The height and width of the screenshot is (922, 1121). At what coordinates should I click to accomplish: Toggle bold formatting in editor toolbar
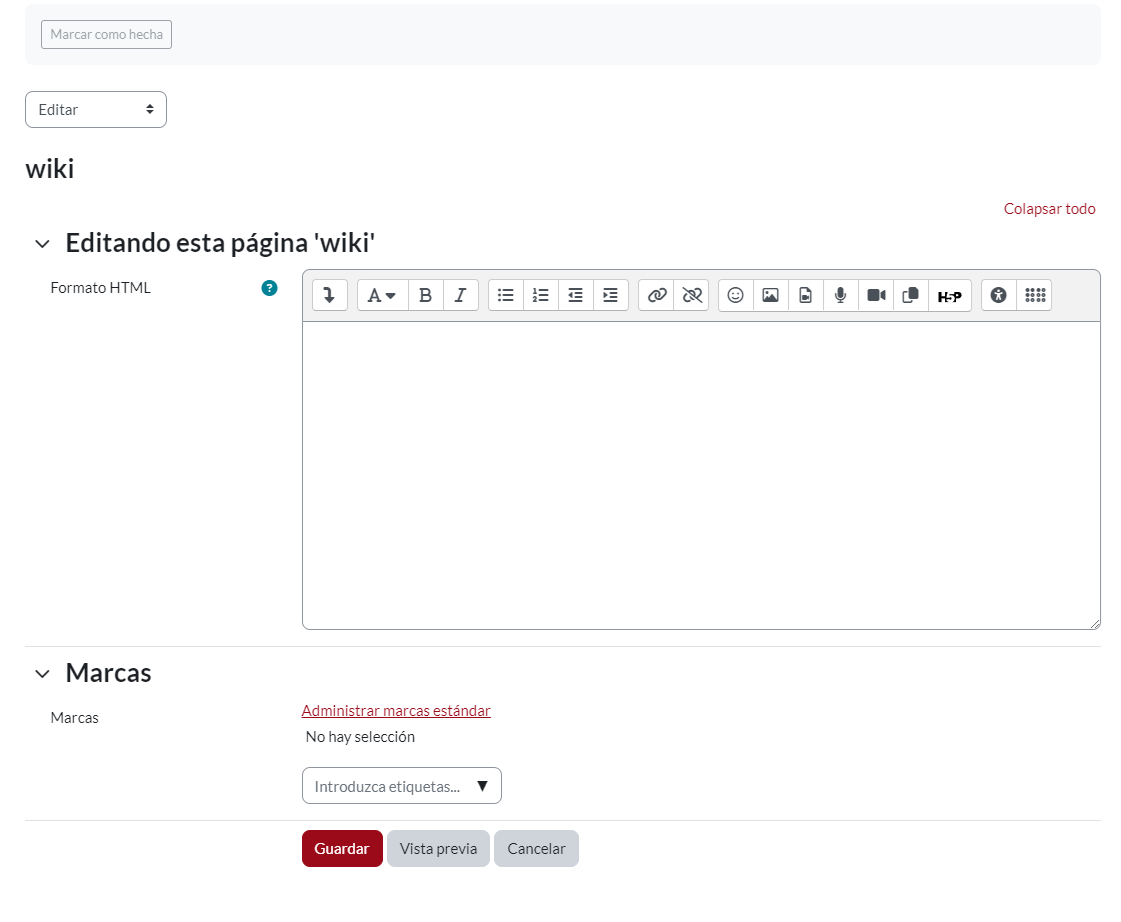click(426, 295)
